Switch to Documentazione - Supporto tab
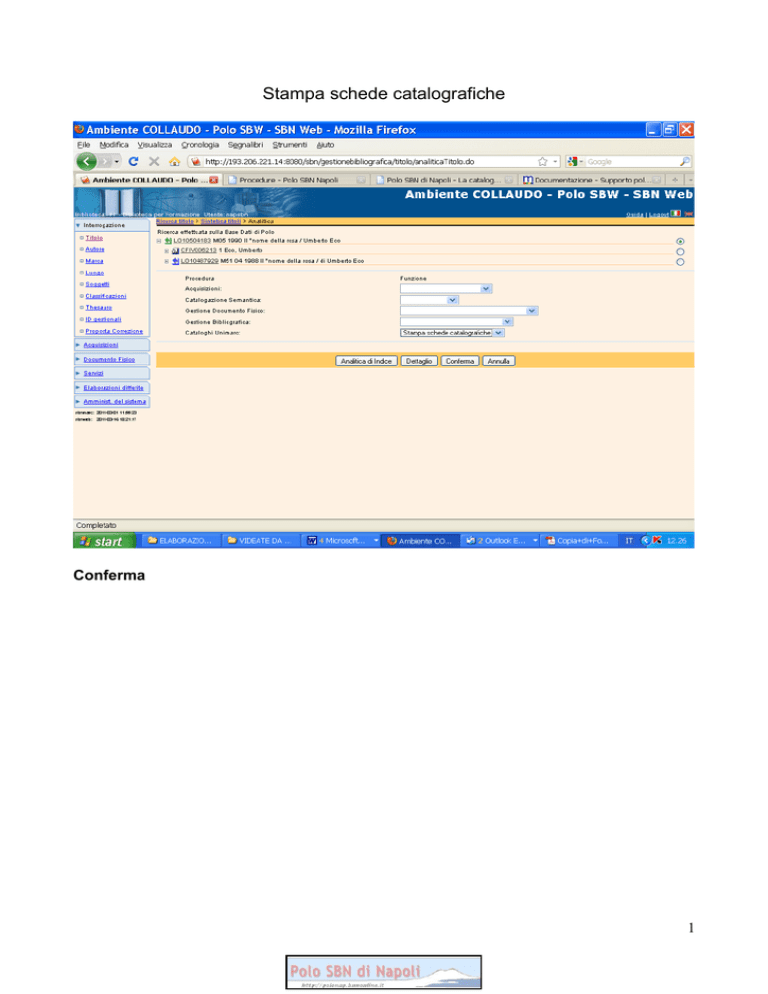Screen dimensions: 768x994 coord(590,180)
